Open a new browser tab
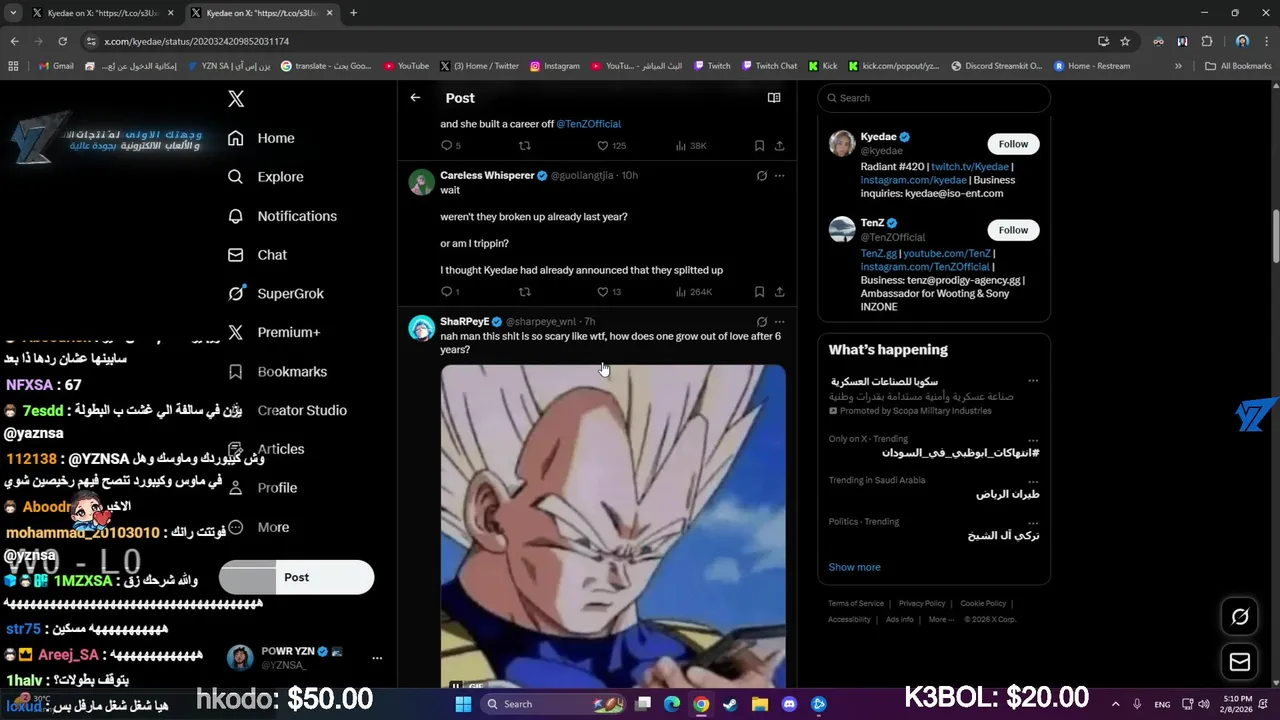 (353, 13)
